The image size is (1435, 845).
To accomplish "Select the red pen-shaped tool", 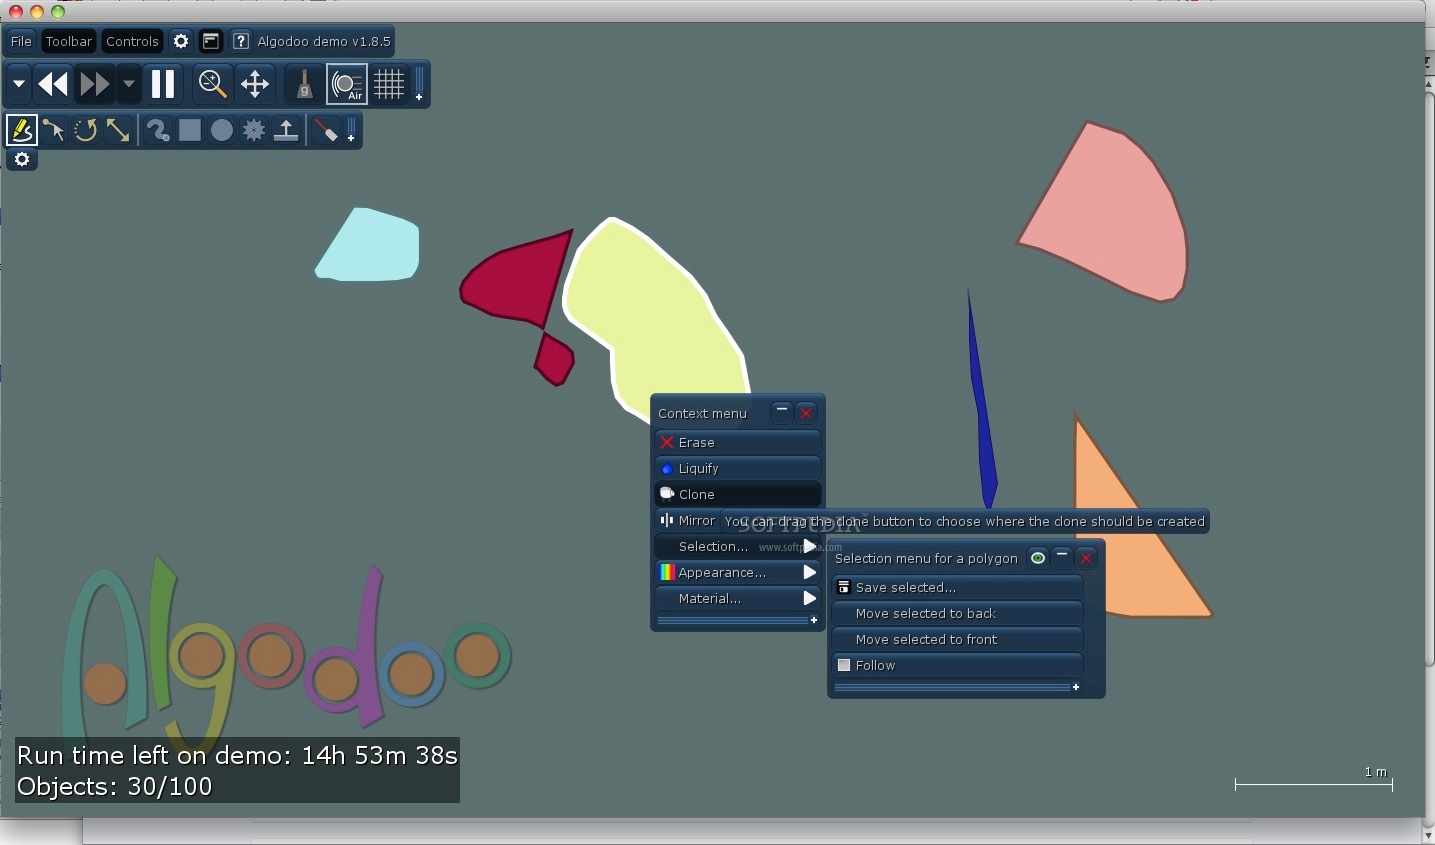I will pyautogui.click(x=325, y=130).
